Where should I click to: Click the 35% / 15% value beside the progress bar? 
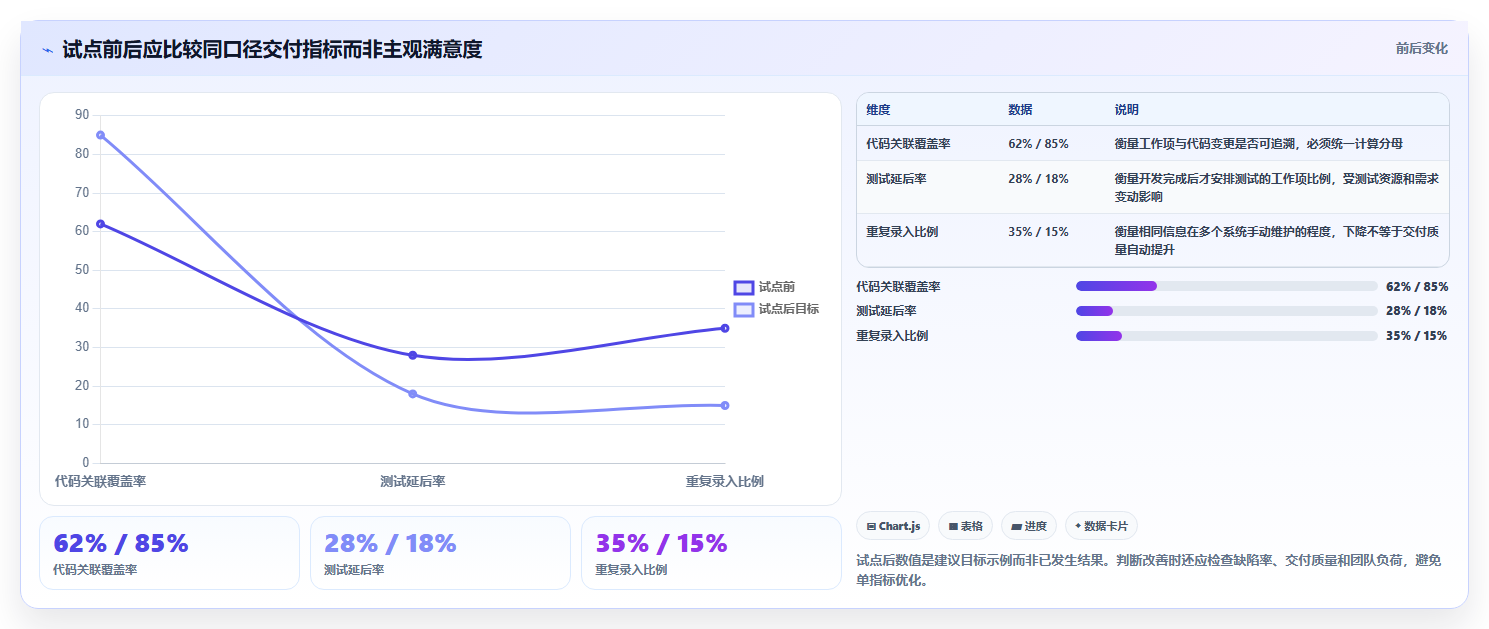pos(1417,336)
